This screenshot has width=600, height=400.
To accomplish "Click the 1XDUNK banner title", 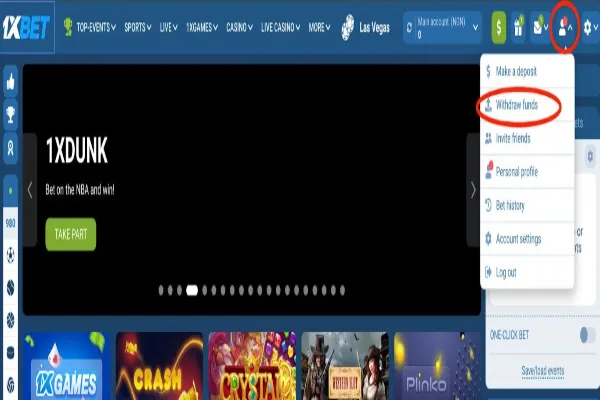I will click(77, 150).
